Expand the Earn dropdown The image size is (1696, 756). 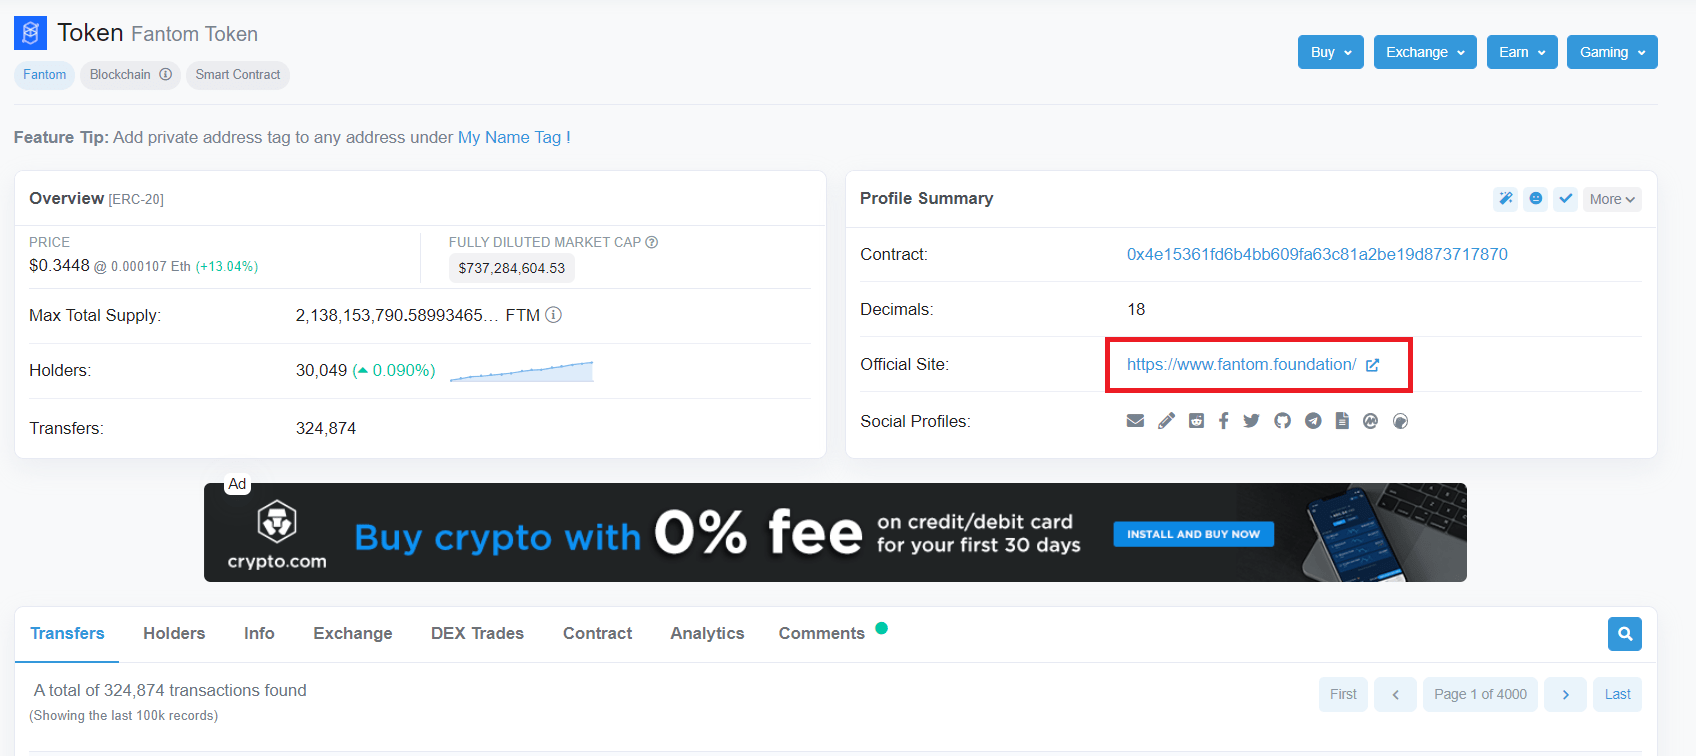tap(1522, 52)
